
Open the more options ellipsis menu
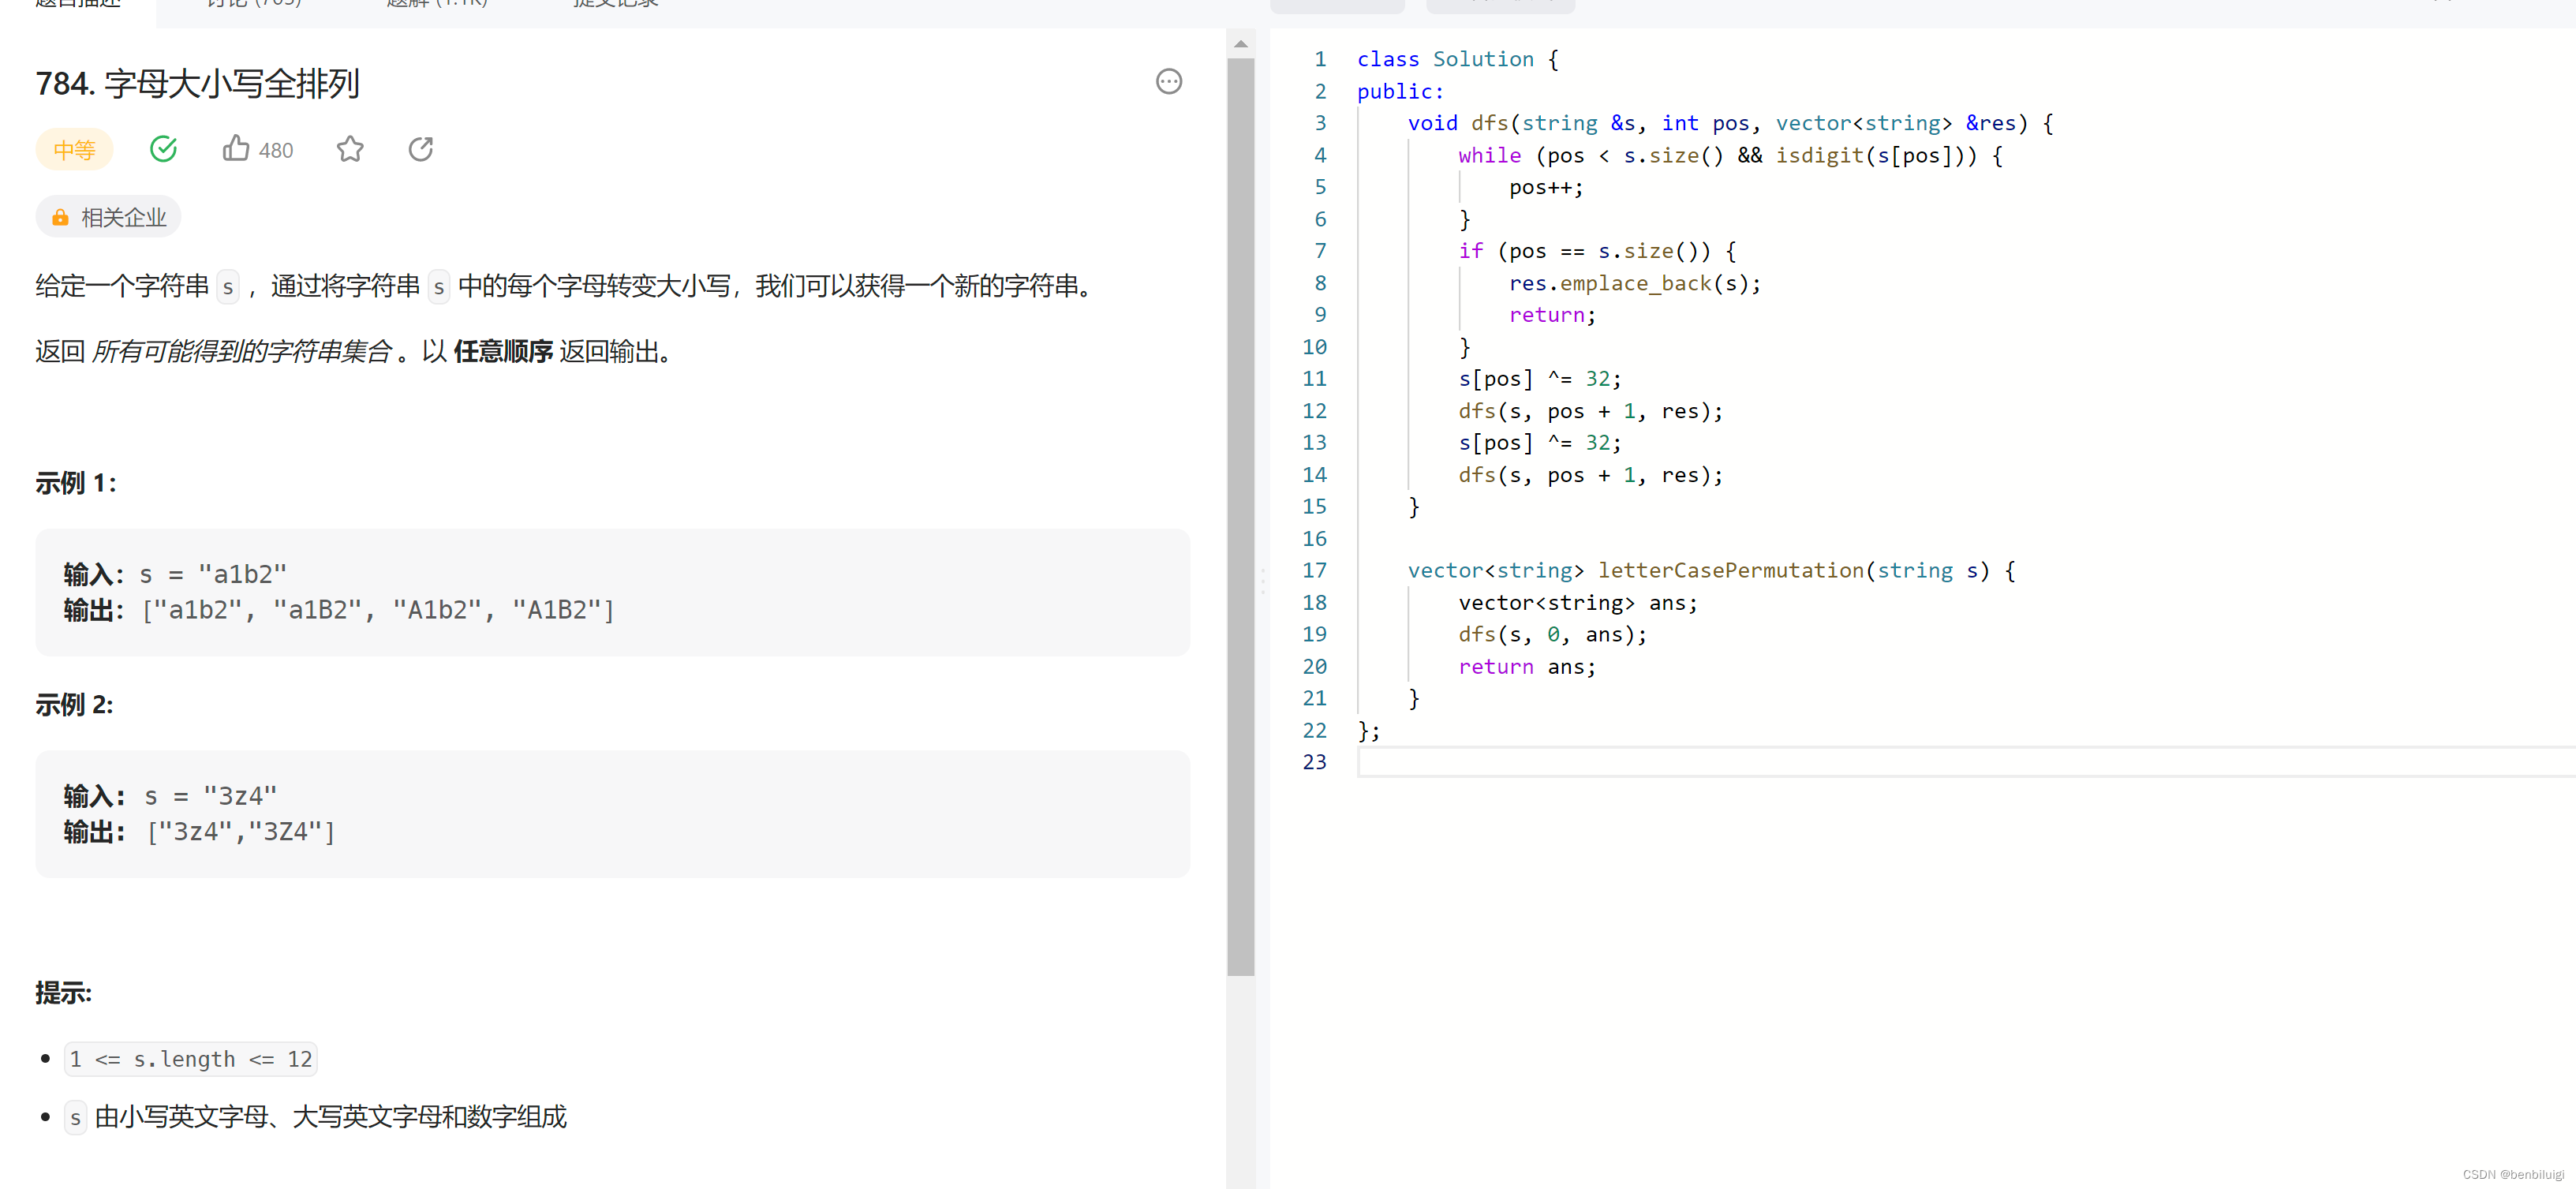(1168, 82)
